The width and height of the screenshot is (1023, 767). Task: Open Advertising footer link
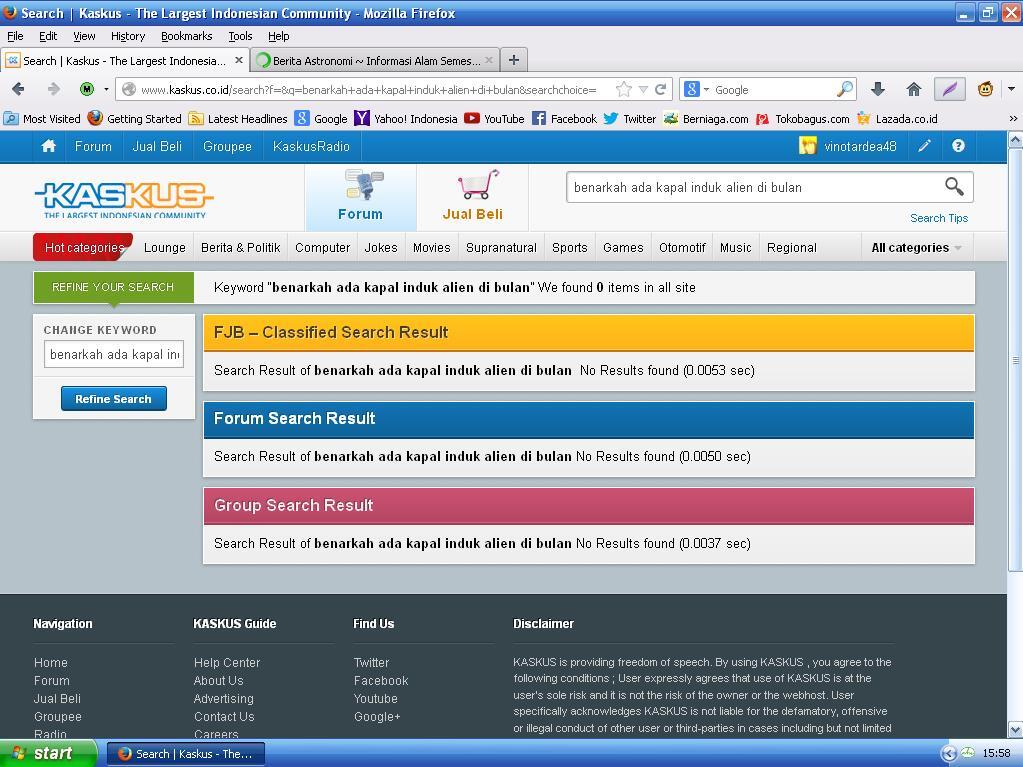(x=223, y=699)
